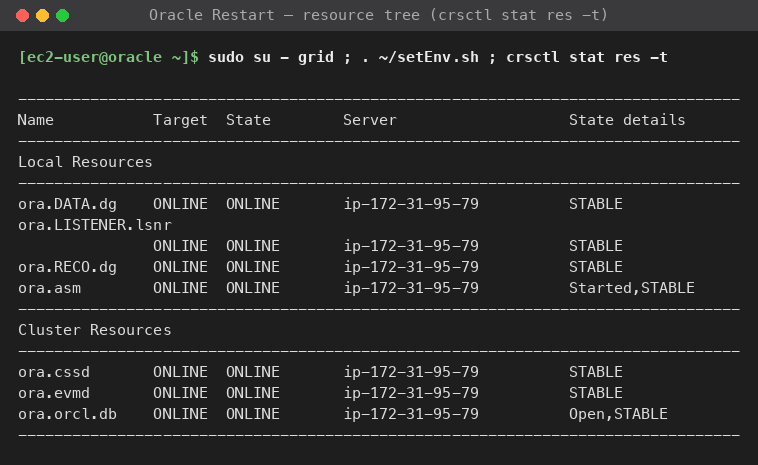Click the resource name 'ora.asm'
Screen dimensions: 758x465
point(49,288)
